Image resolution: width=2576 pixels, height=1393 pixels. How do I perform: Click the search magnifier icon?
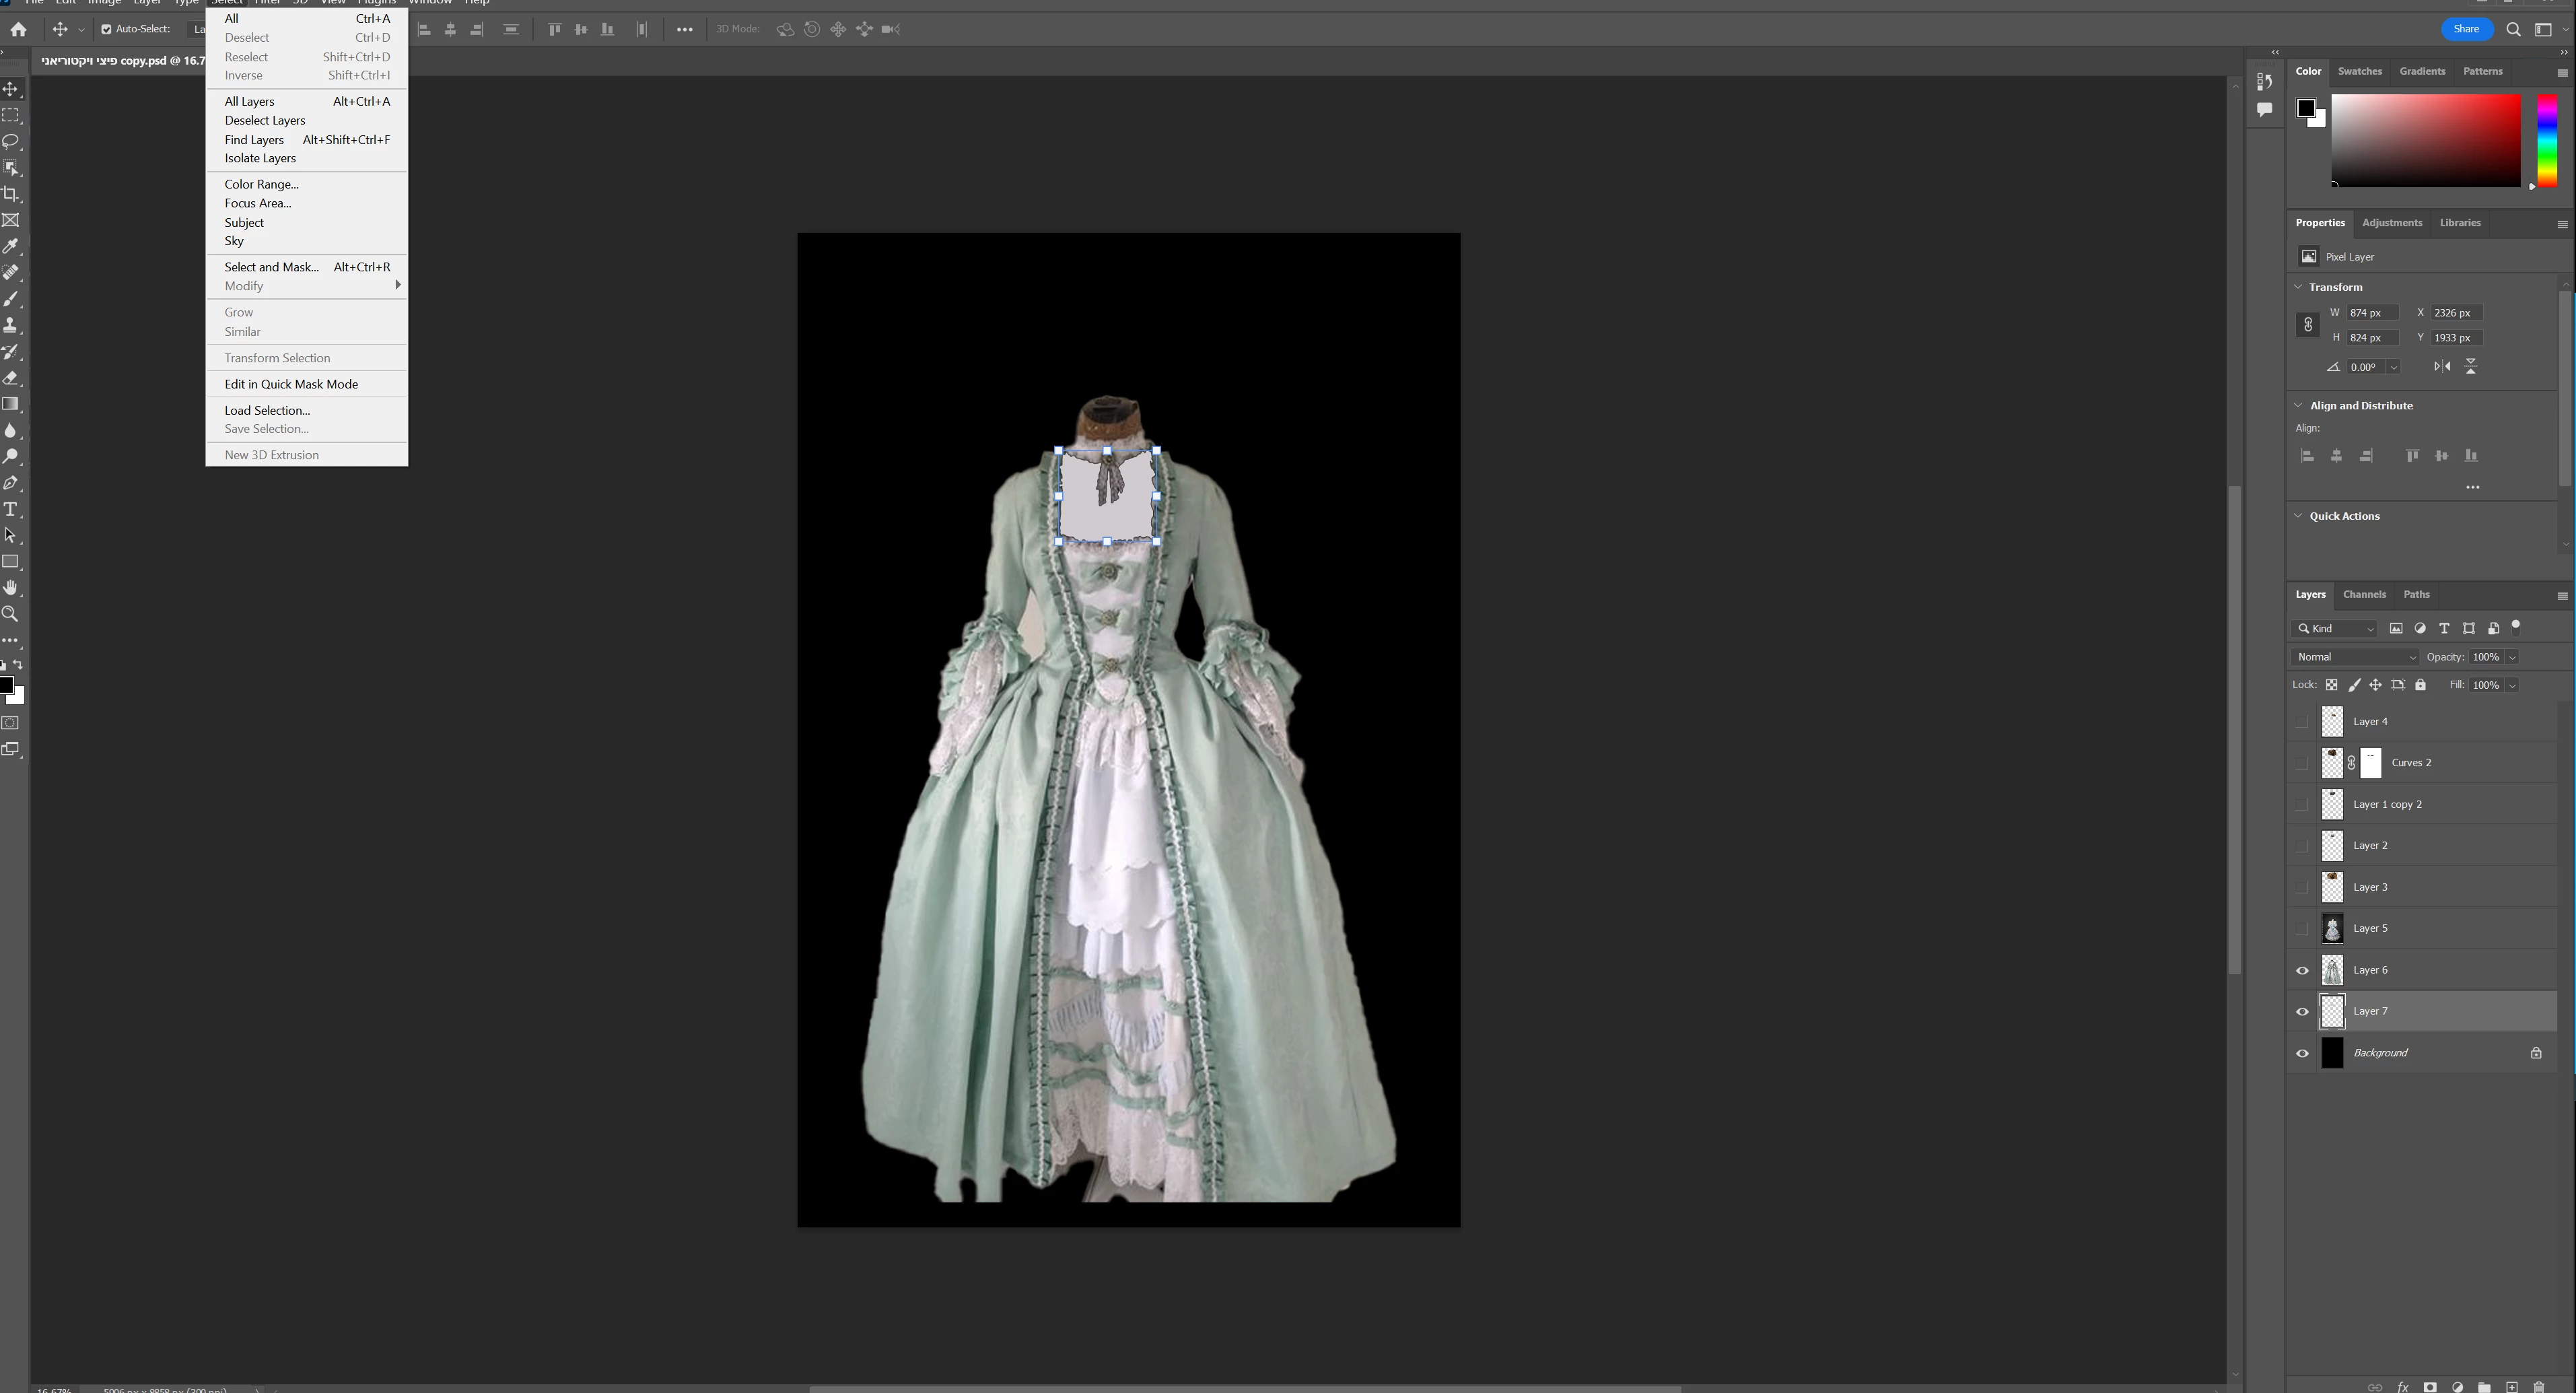[x=2513, y=29]
